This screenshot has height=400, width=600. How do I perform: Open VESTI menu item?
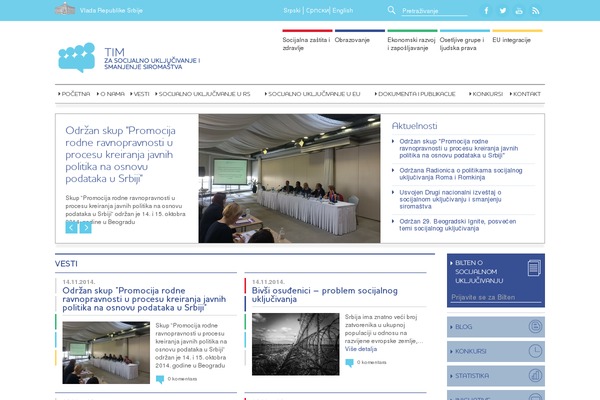click(141, 94)
